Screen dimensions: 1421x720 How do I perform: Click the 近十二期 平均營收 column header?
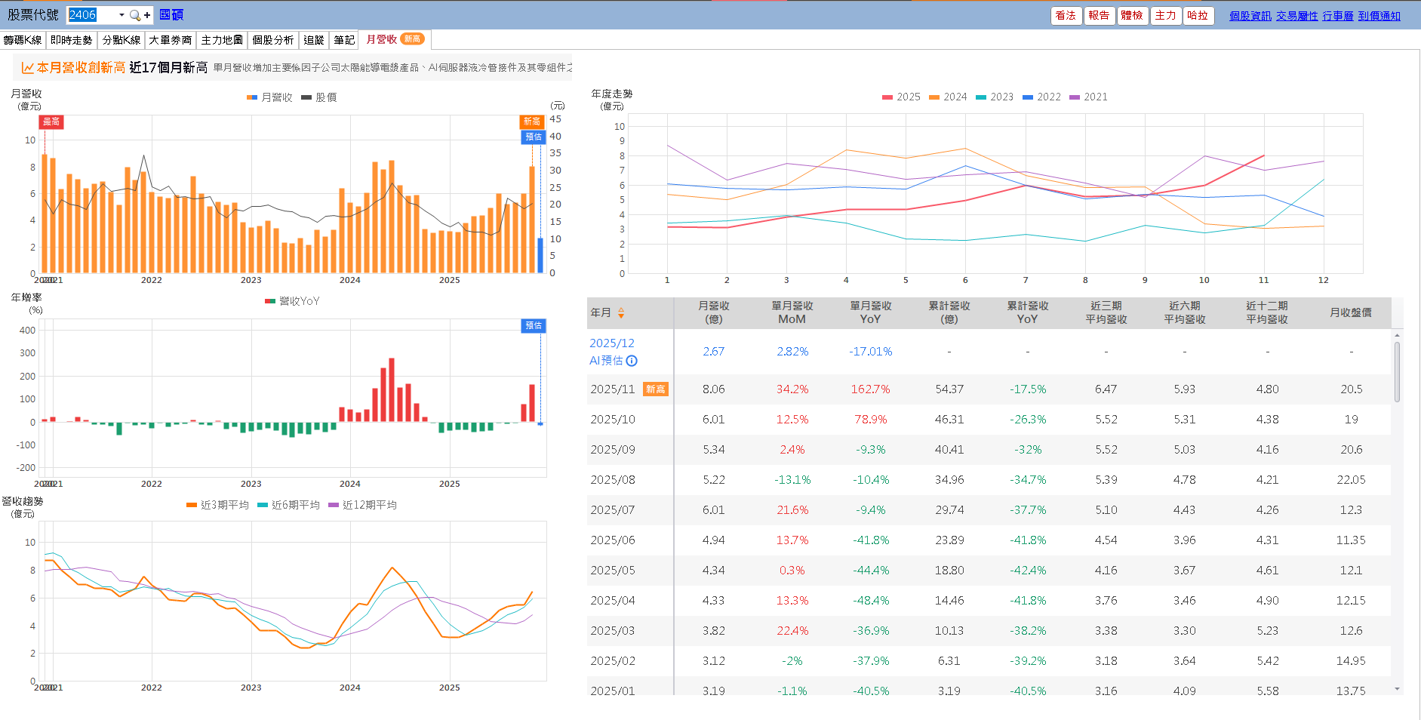(1267, 313)
